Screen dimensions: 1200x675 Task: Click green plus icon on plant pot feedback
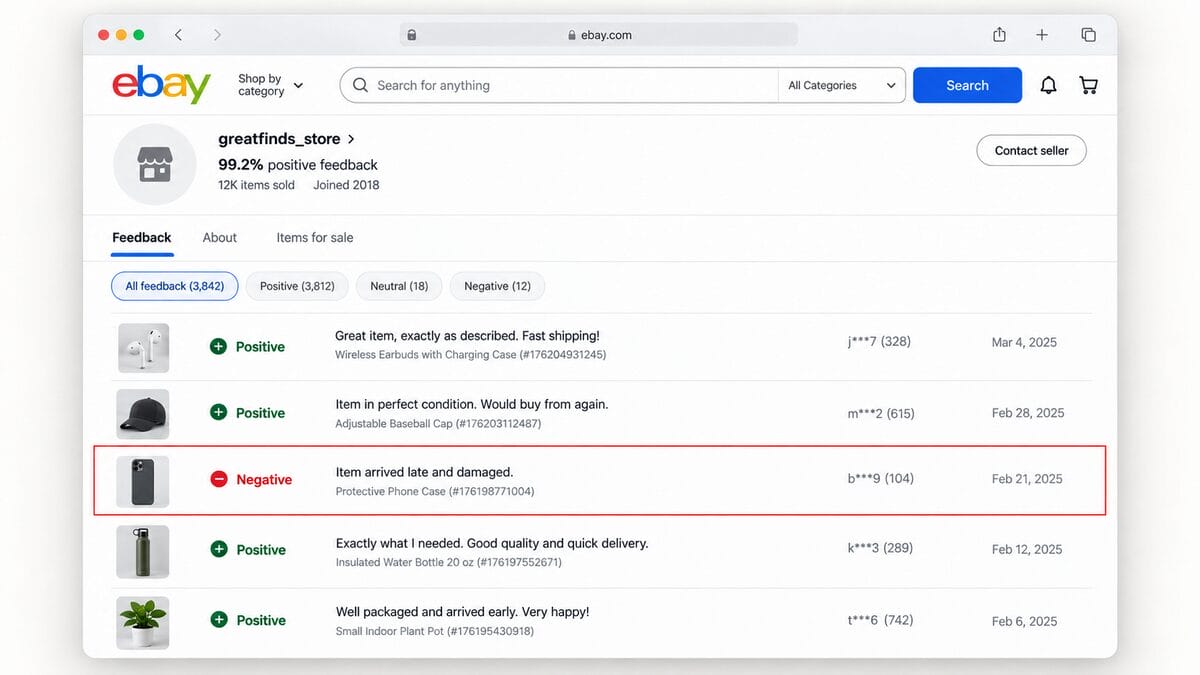pos(218,620)
